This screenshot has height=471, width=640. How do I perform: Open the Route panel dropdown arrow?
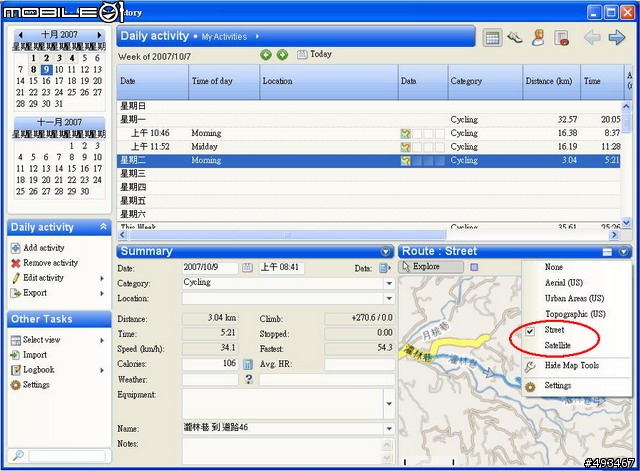pyautogui.click(x=623, y=252)
